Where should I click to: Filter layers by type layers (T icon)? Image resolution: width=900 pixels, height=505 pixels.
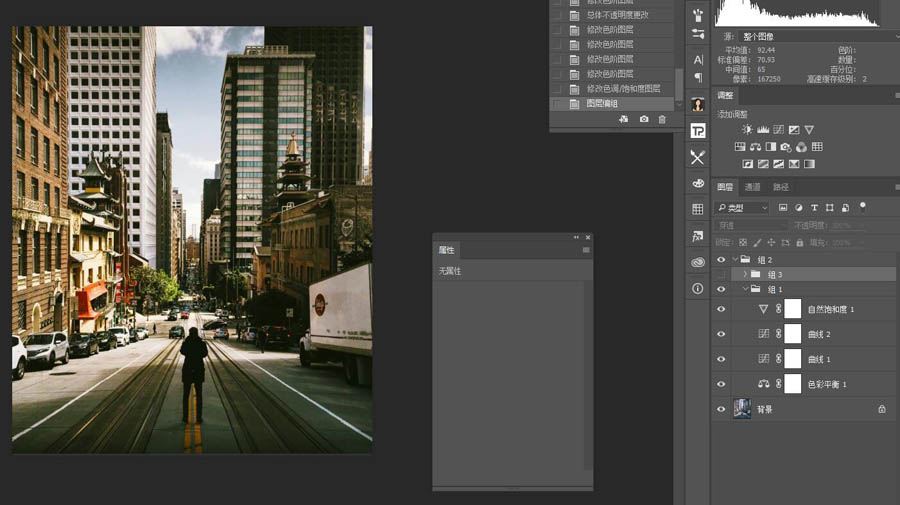coord(815,208)
